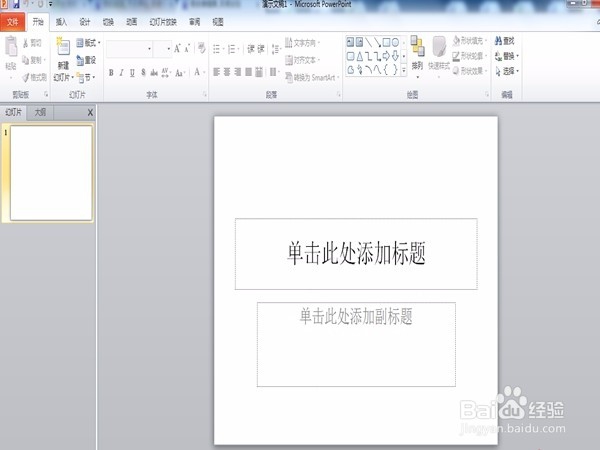Switch to the Animations (动画) tab
The image size is (600, 450).
(x=132, y=22)
